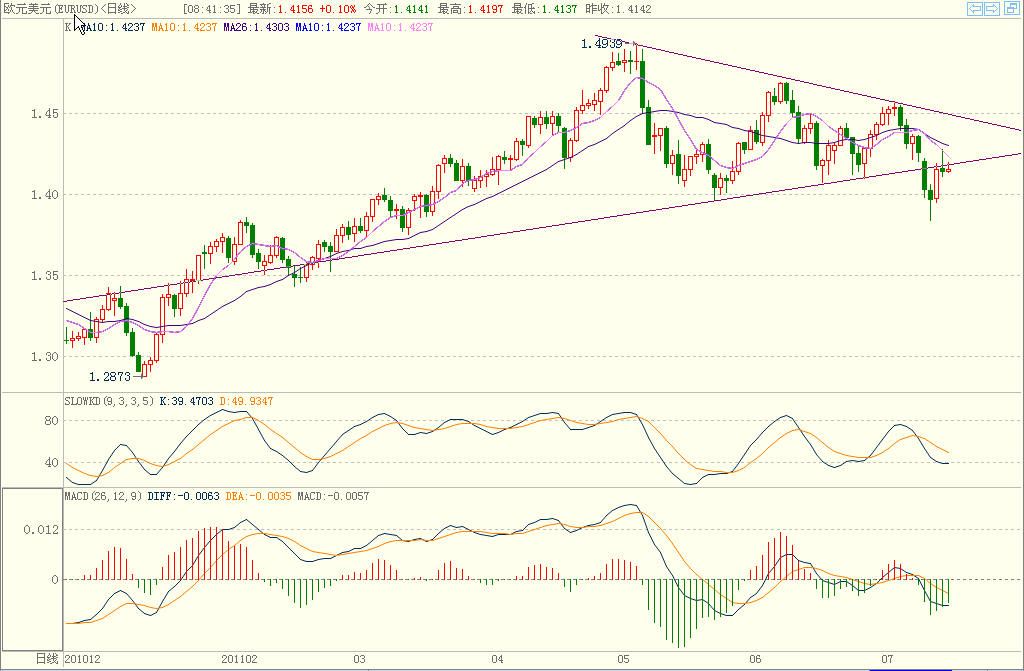Click the K:39.4703 value

186,401
